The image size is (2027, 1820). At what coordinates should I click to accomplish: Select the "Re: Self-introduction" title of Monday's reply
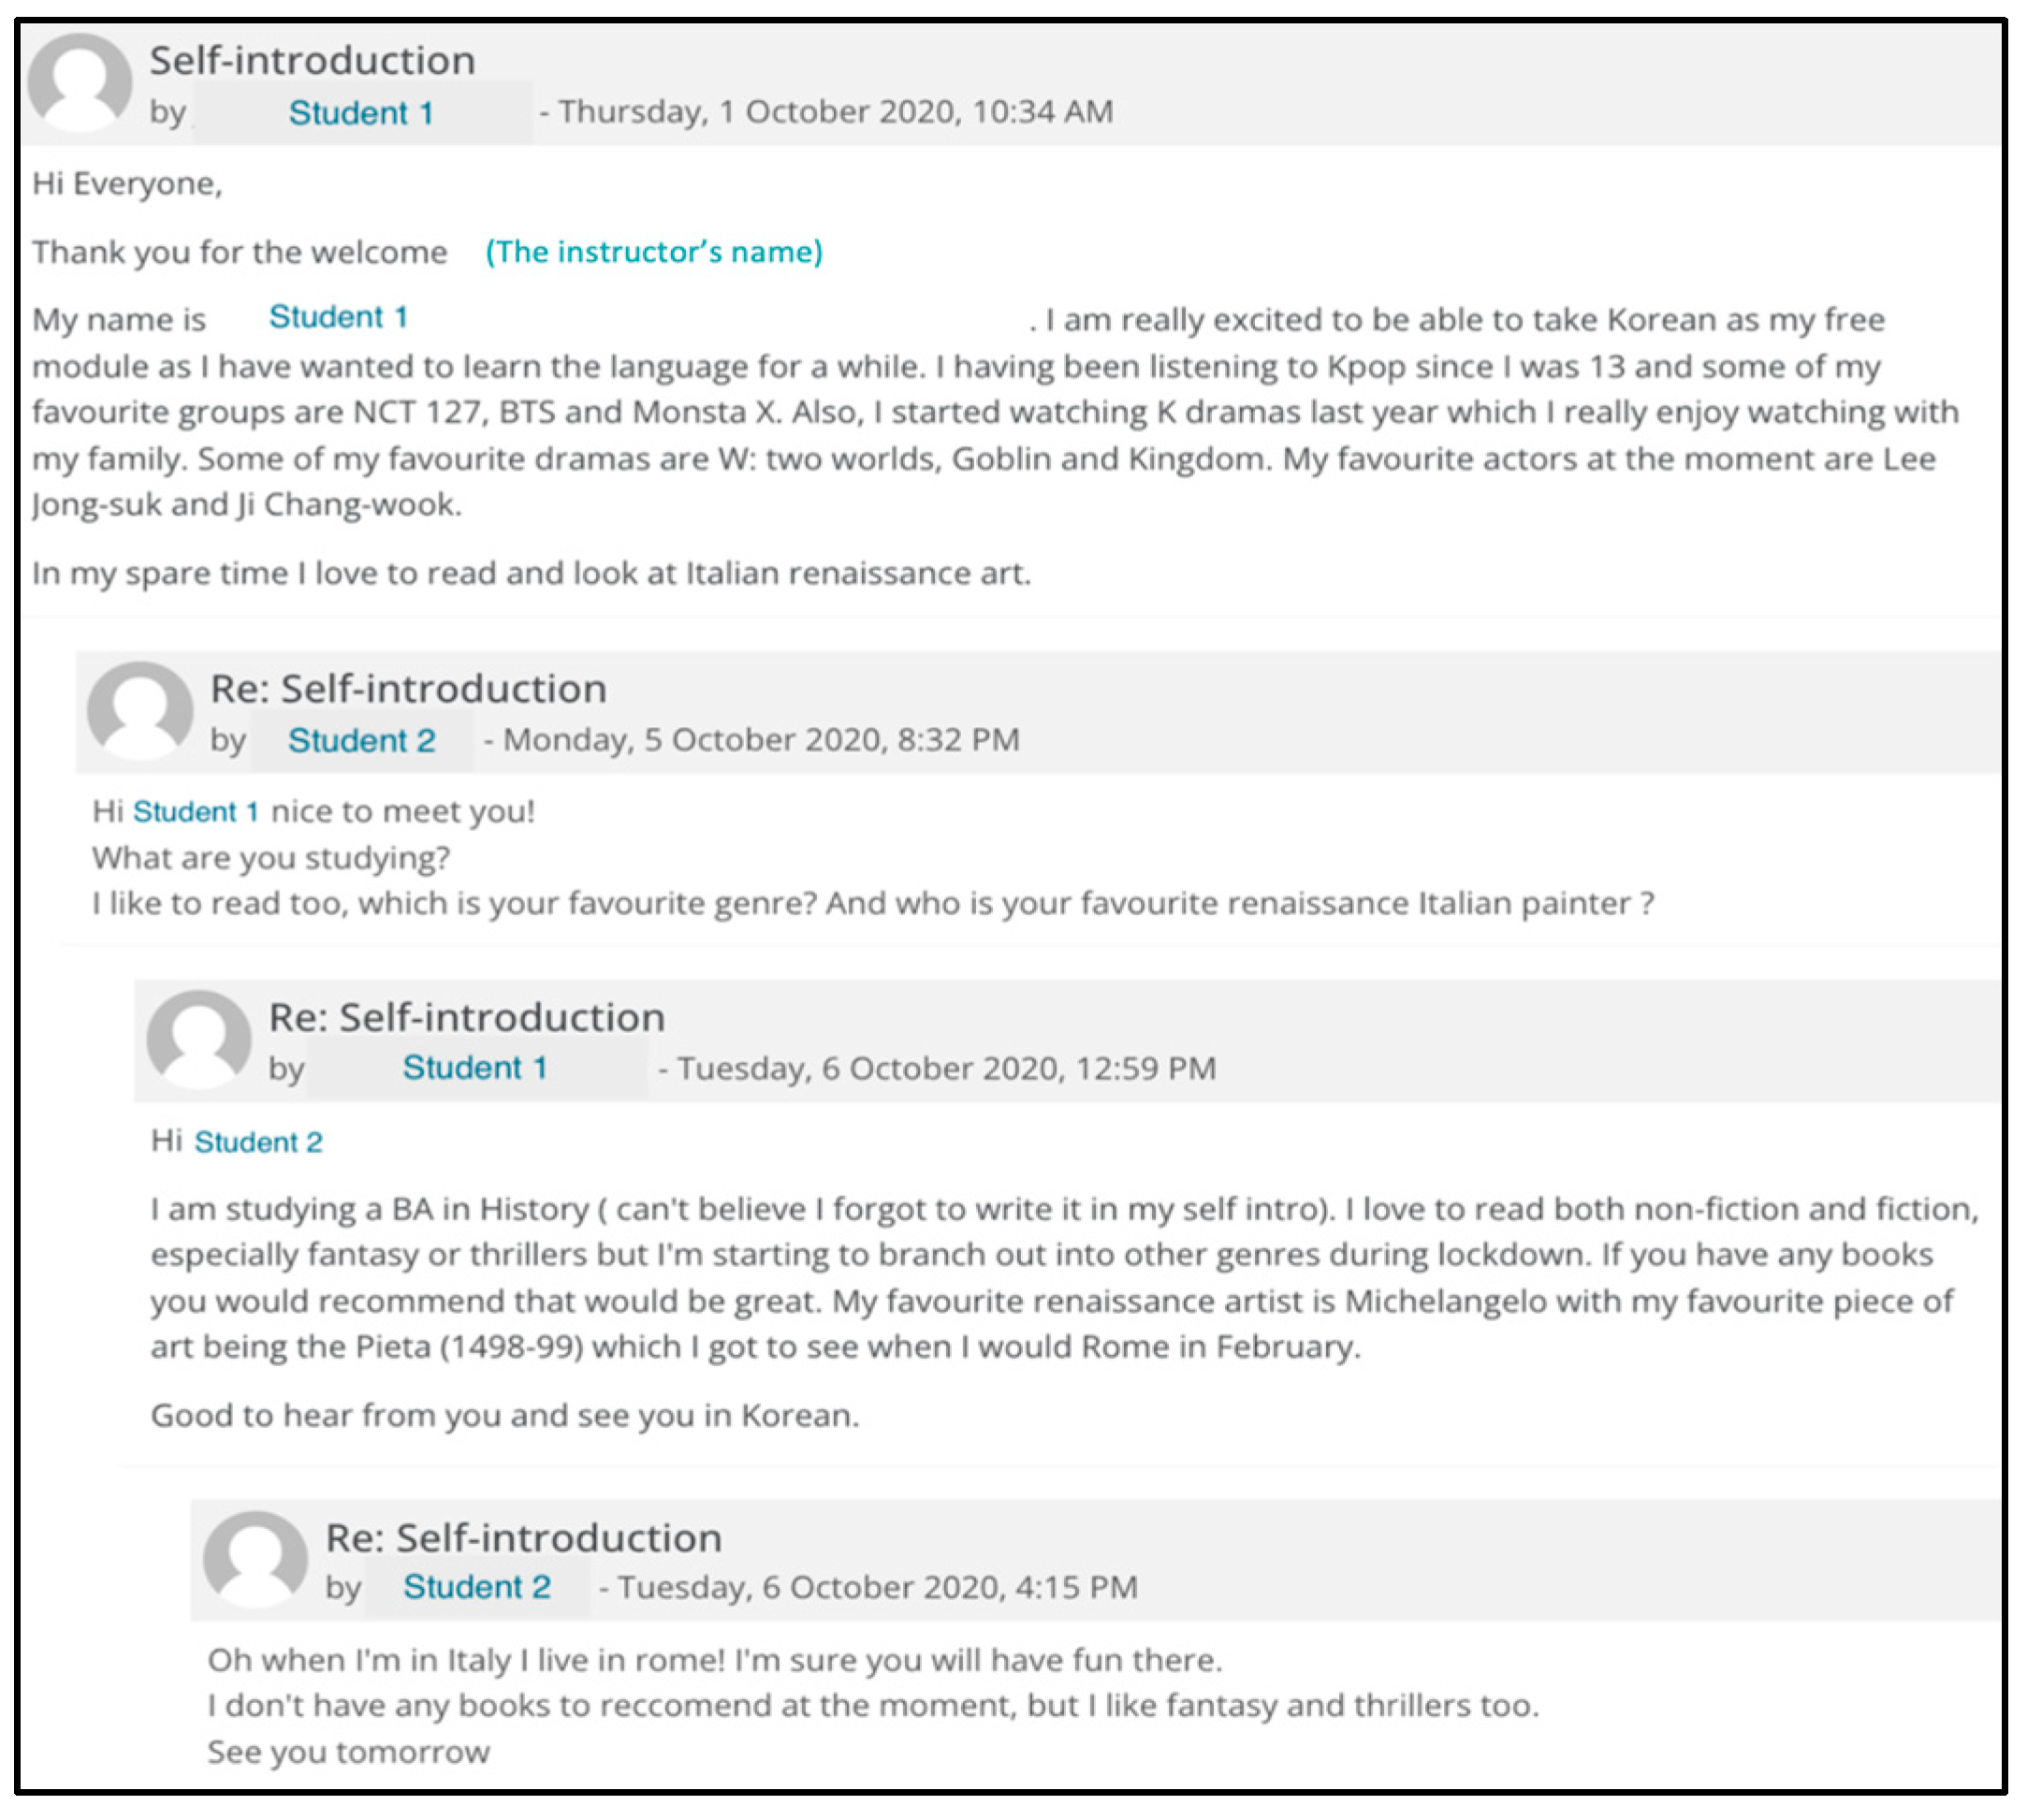(408, 689)
